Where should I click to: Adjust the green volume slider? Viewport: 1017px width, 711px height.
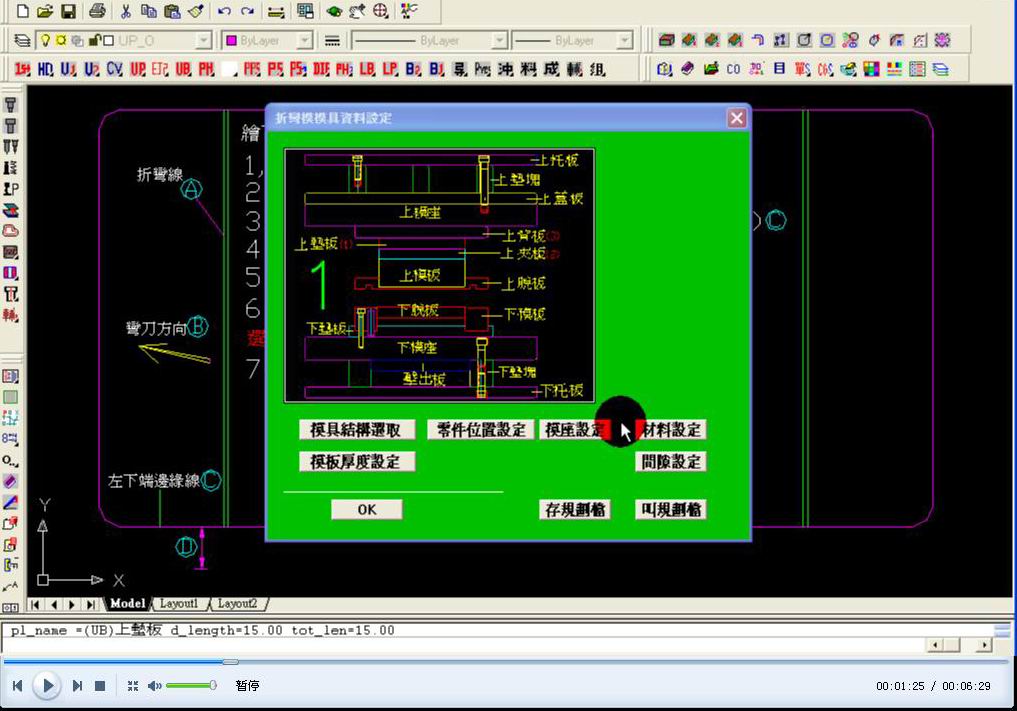[x=191, y=685]
